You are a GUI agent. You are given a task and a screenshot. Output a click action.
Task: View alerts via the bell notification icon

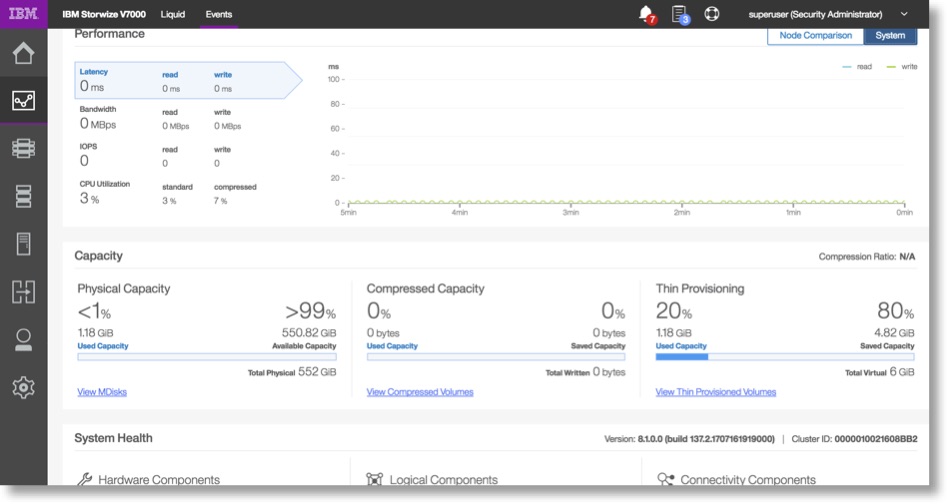[x=646, y=14]
